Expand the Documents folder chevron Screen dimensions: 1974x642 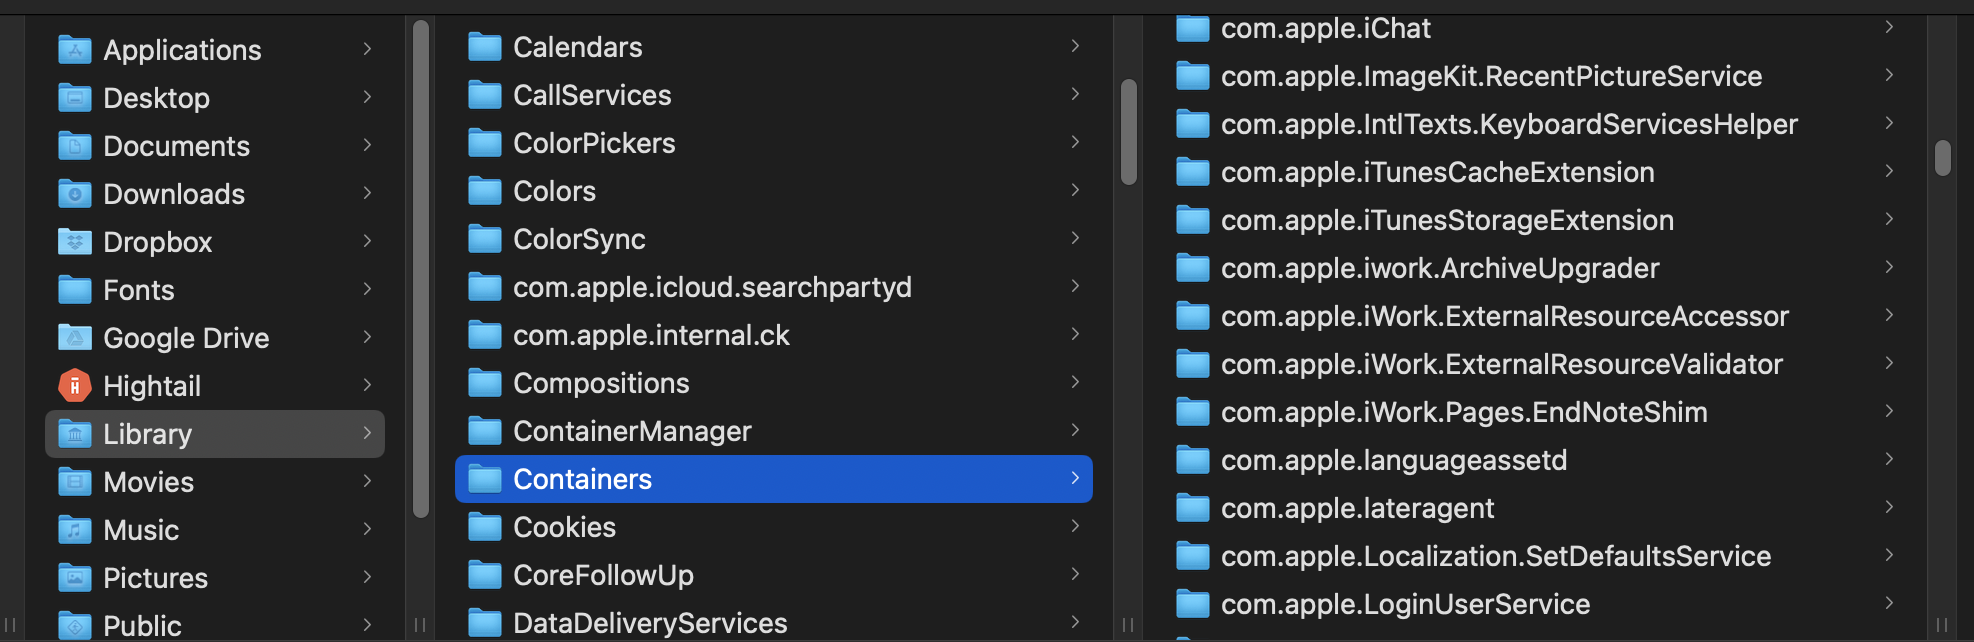pyautogui.click(x=367, y=145)
